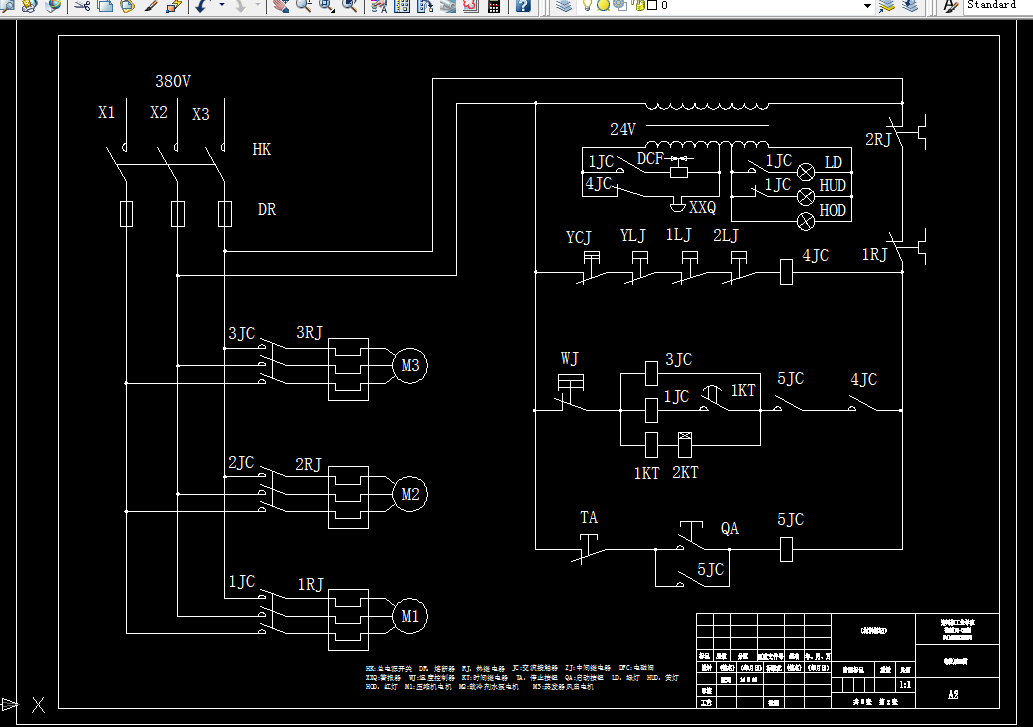
Task: Toggle layer 0 lock icon
Action: click(x=638, y=5)
